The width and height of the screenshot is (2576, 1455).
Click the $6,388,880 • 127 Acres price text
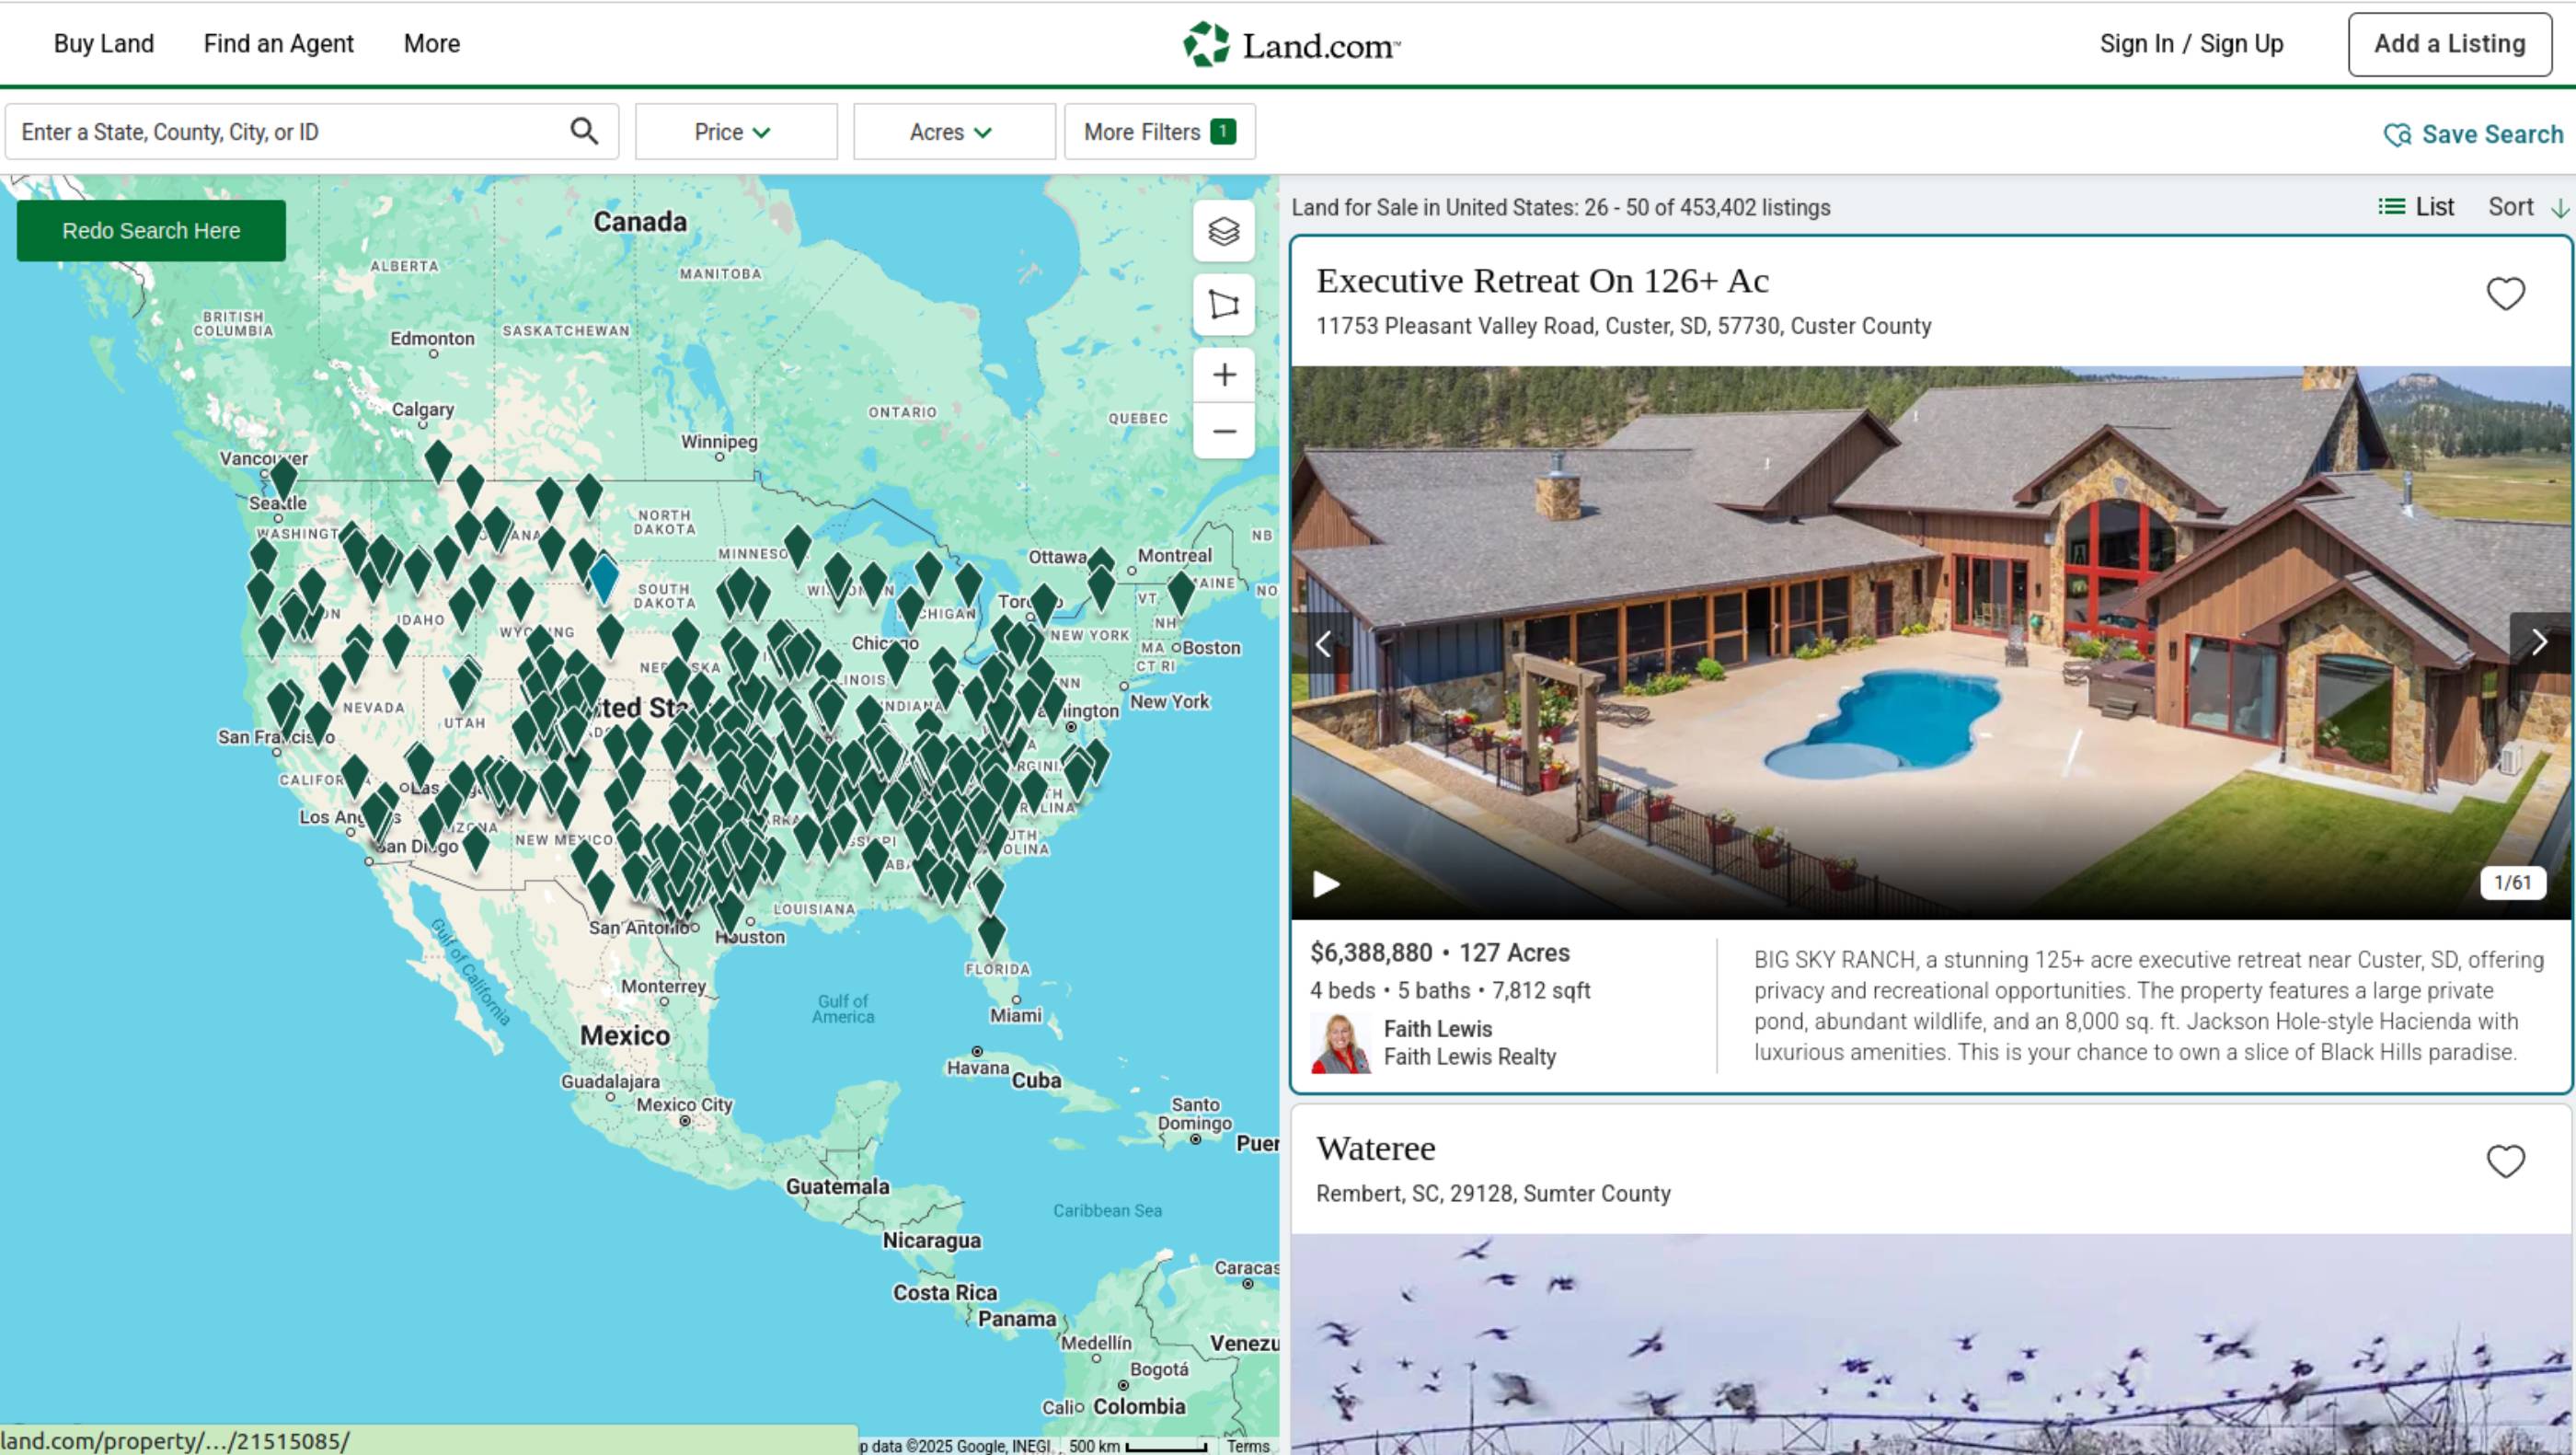click(x=1440, y=952)
